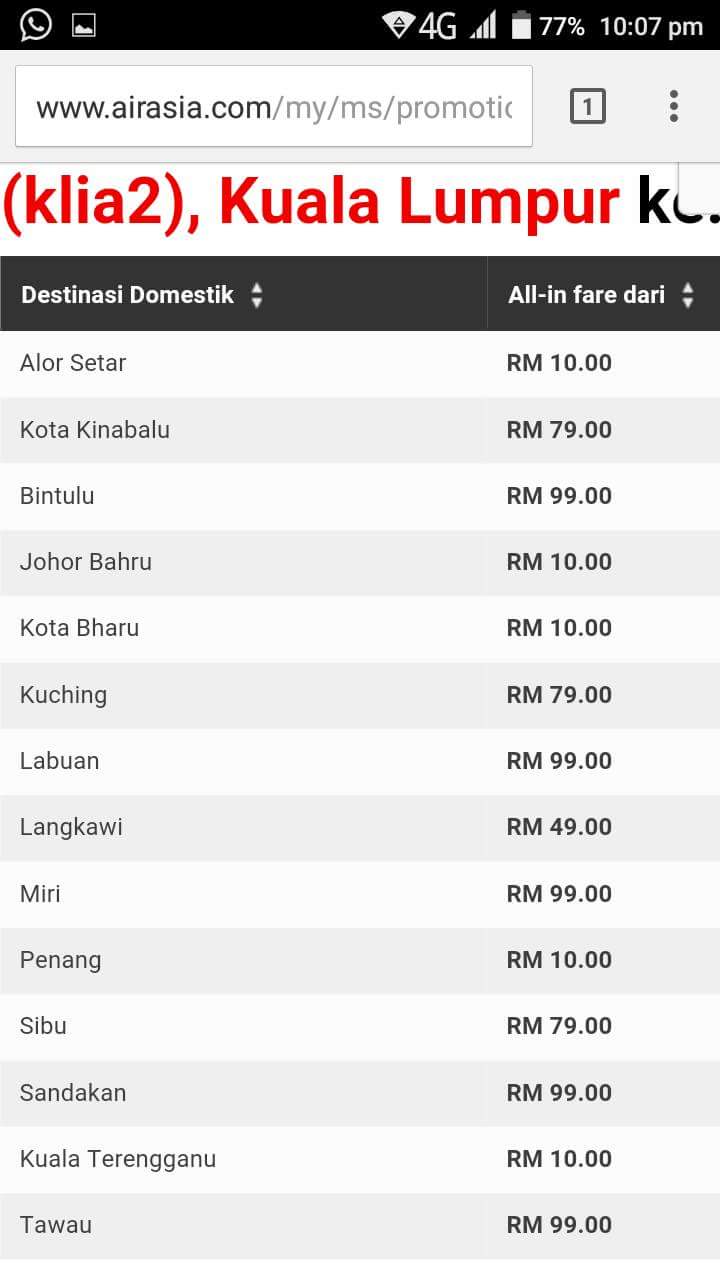This screenshot has width=720, height=1280.
Task: Tap the battery icon in status bar
Action: tap(520, 24)
